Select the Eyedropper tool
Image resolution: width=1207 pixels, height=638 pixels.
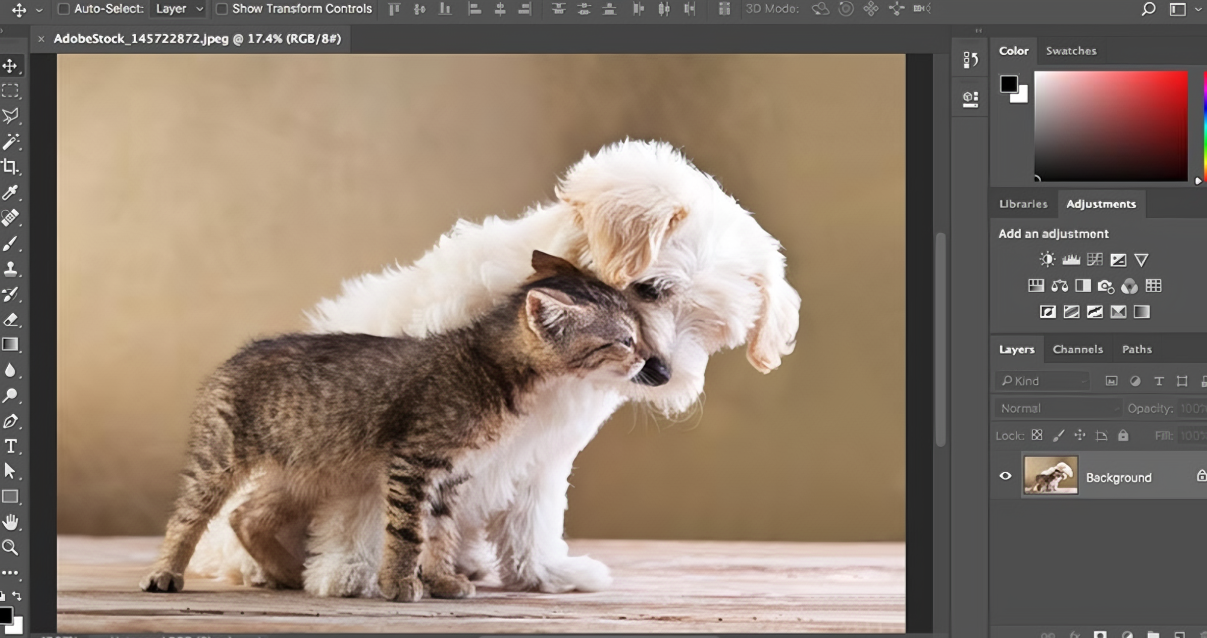tap(13, 192)
